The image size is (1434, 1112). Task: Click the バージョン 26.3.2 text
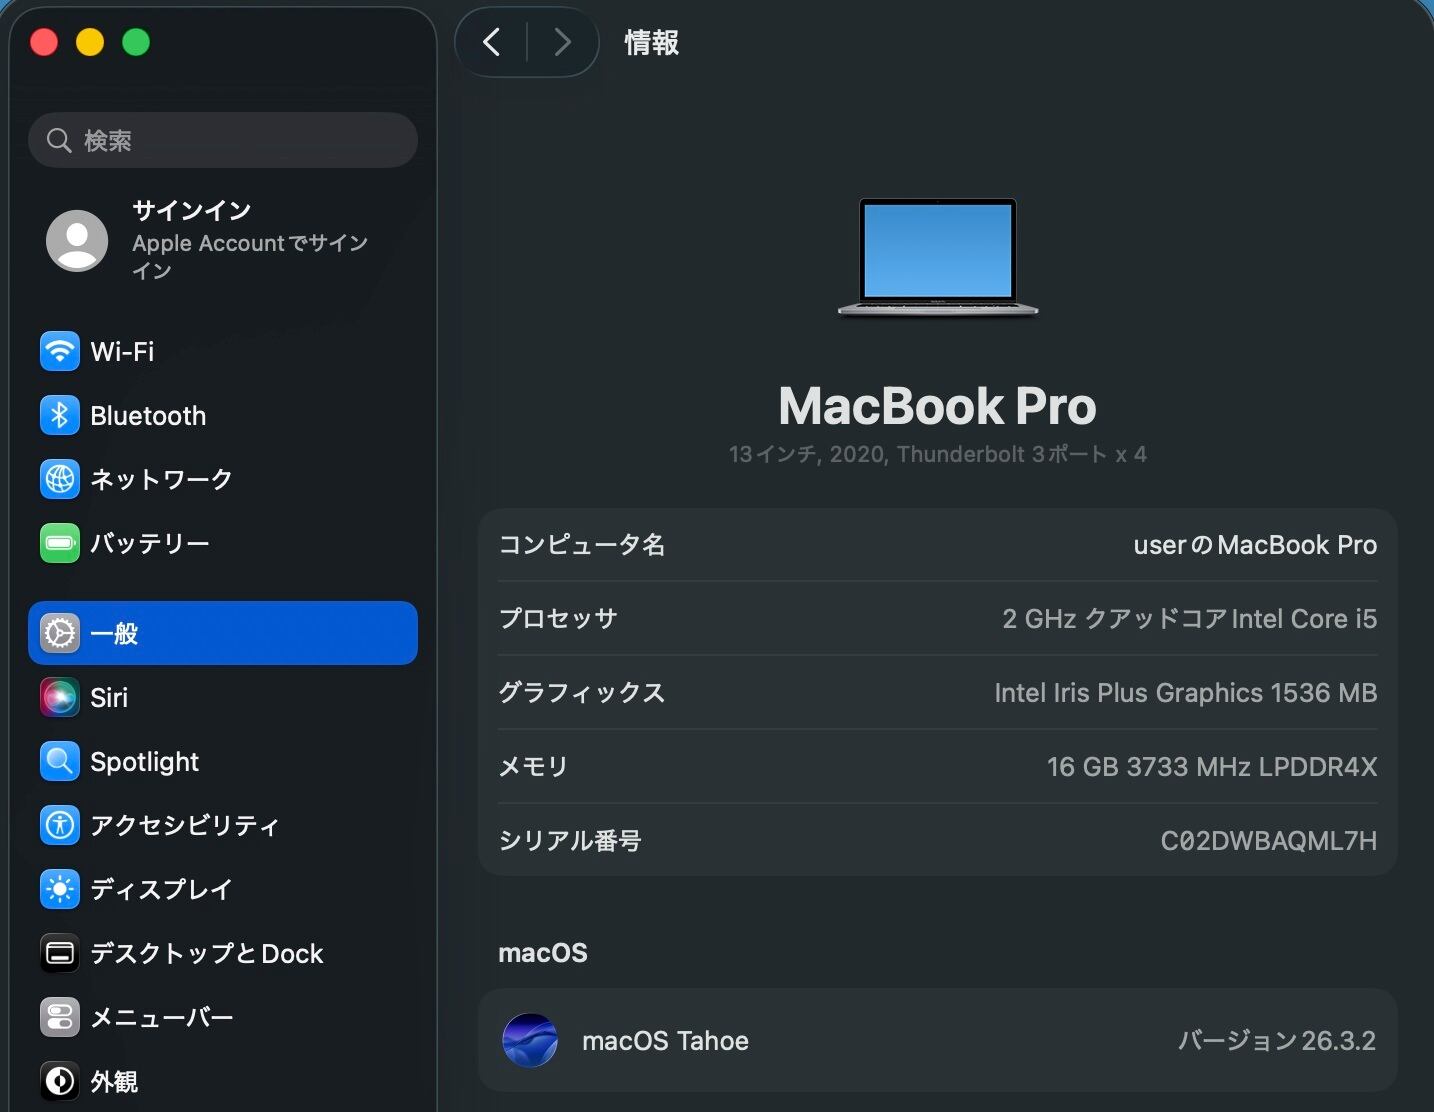[1277, 1041]
